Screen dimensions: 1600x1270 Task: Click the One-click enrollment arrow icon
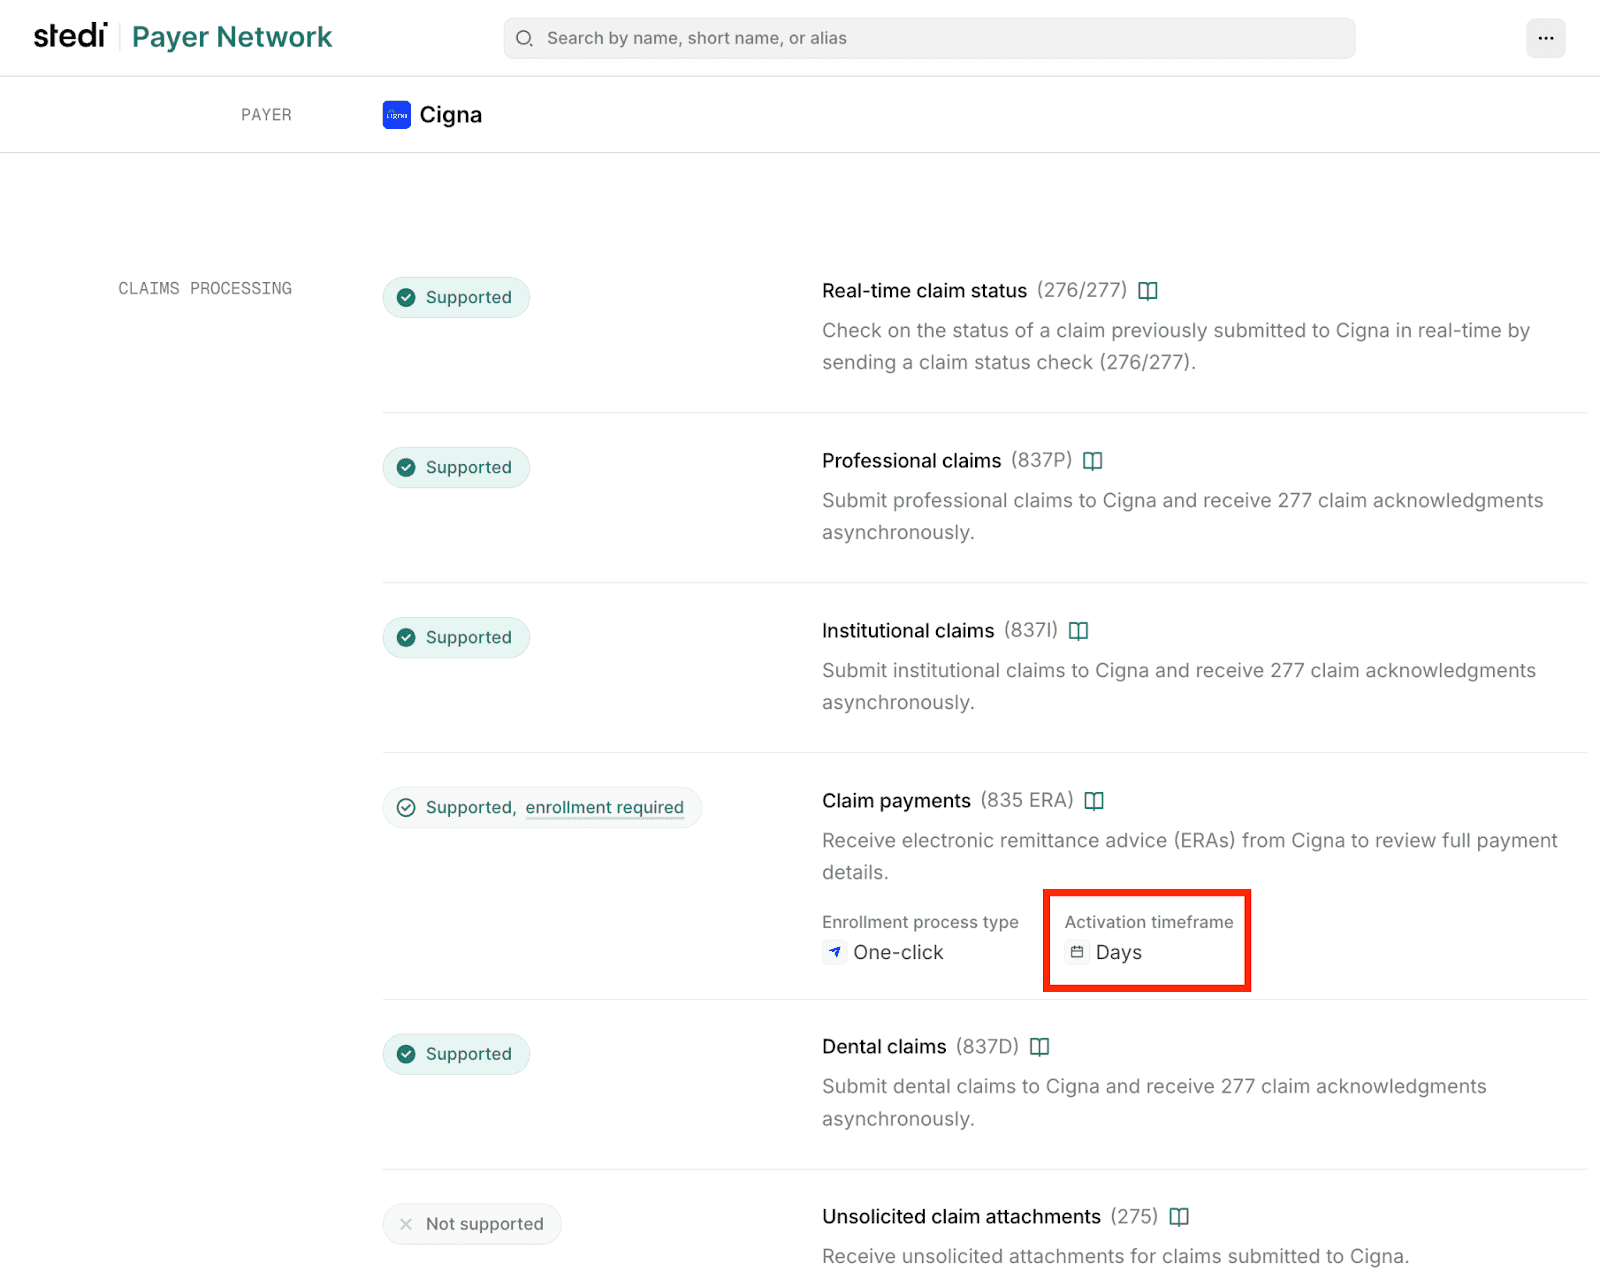835,952
